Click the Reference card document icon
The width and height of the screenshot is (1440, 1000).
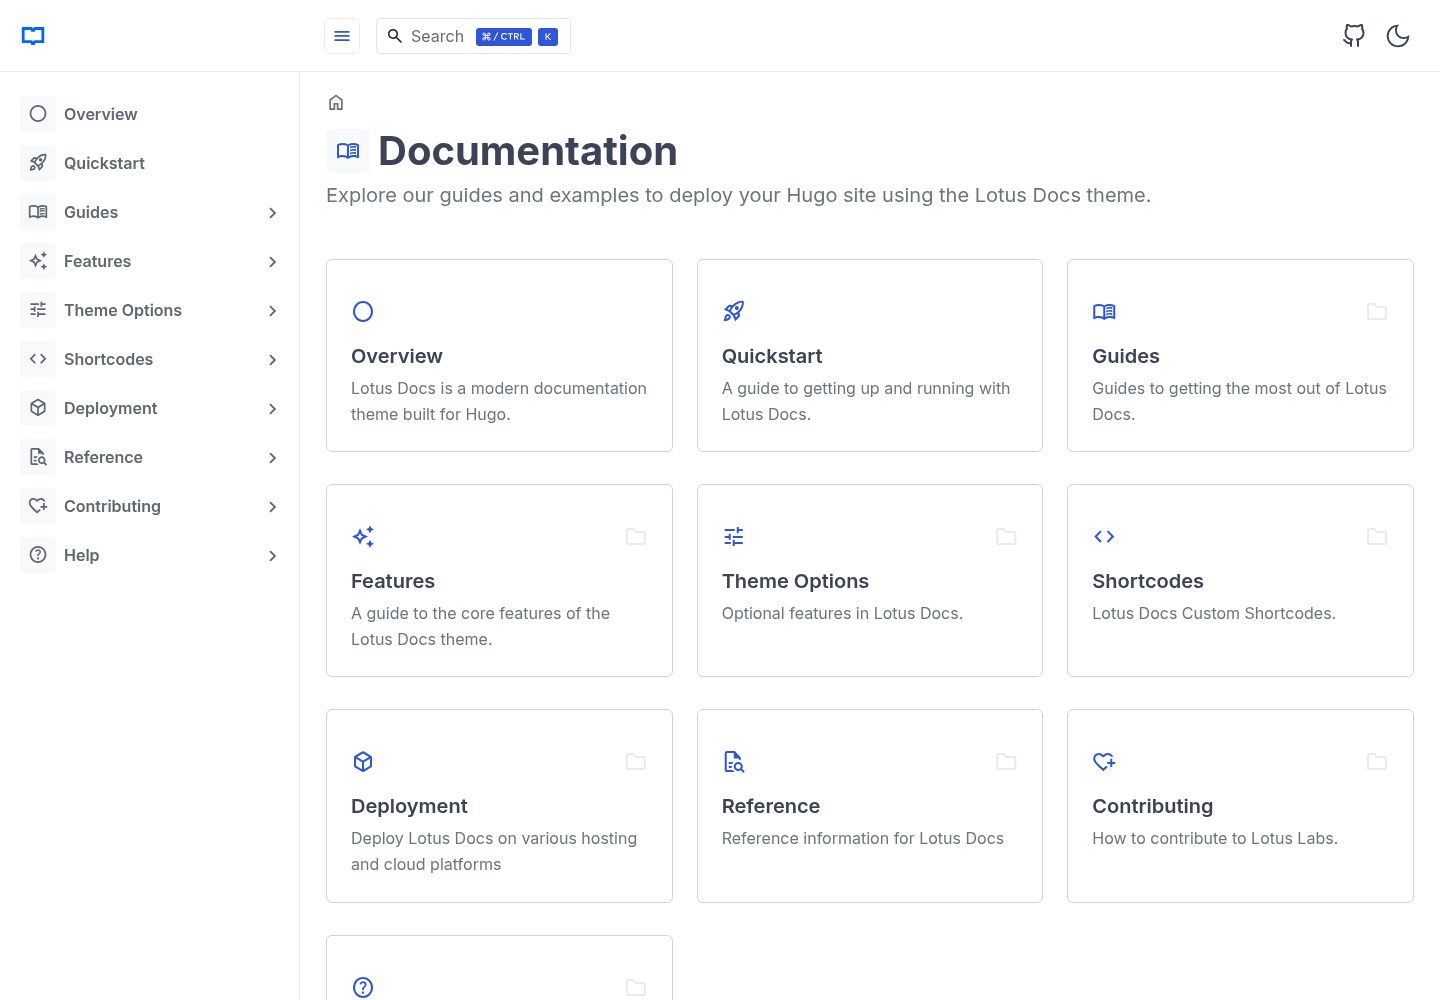coord(734,762)
